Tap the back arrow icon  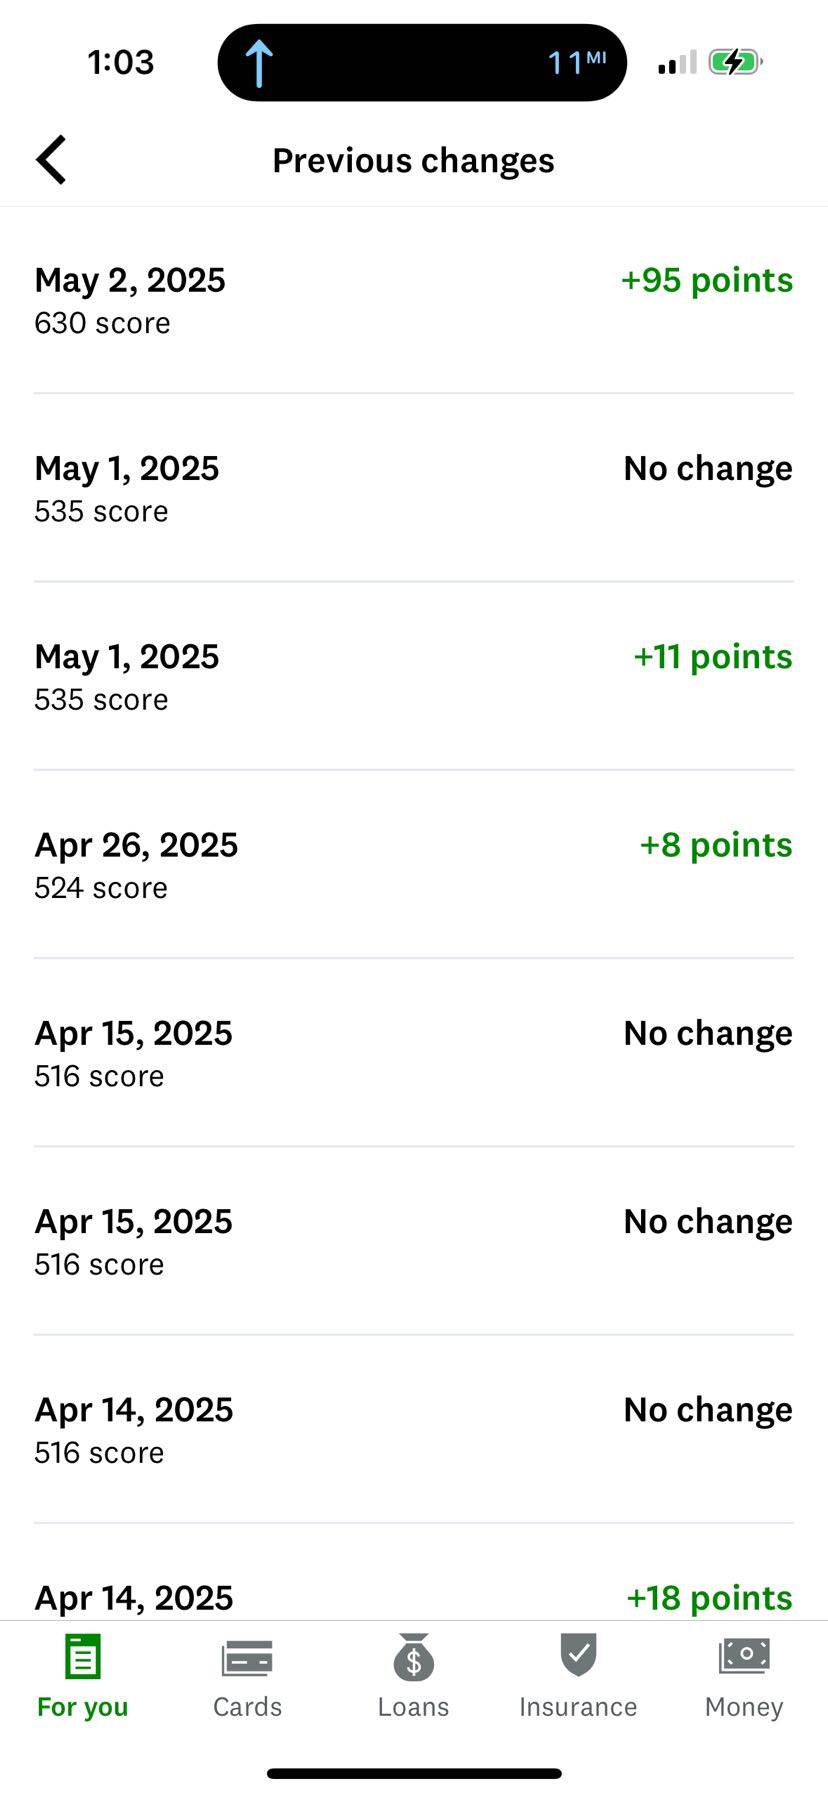52,160
